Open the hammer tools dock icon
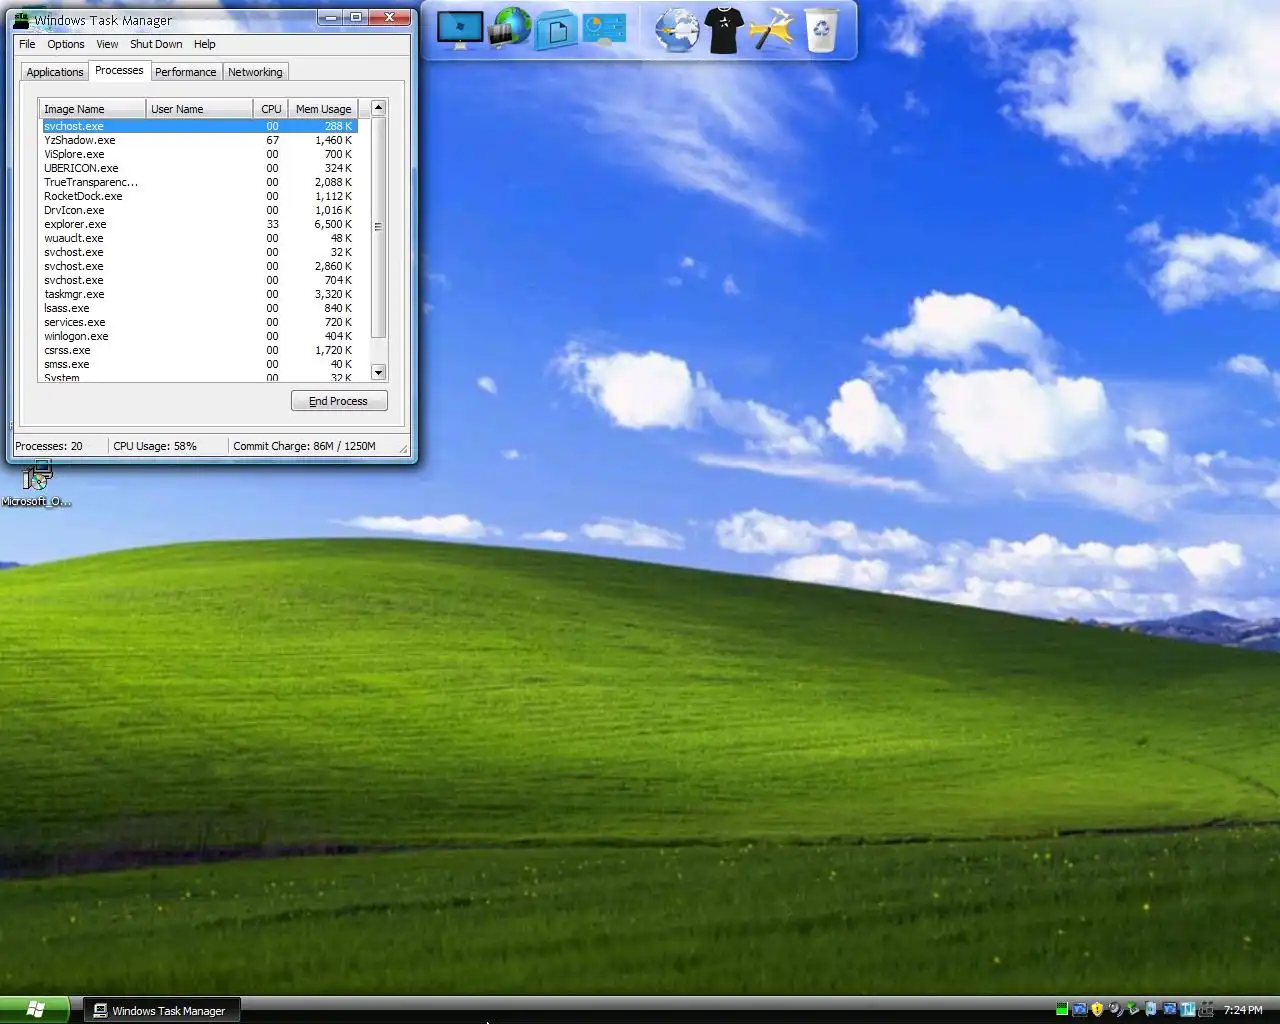This screenshot has height=1024, width=1280. click(772, 30)
